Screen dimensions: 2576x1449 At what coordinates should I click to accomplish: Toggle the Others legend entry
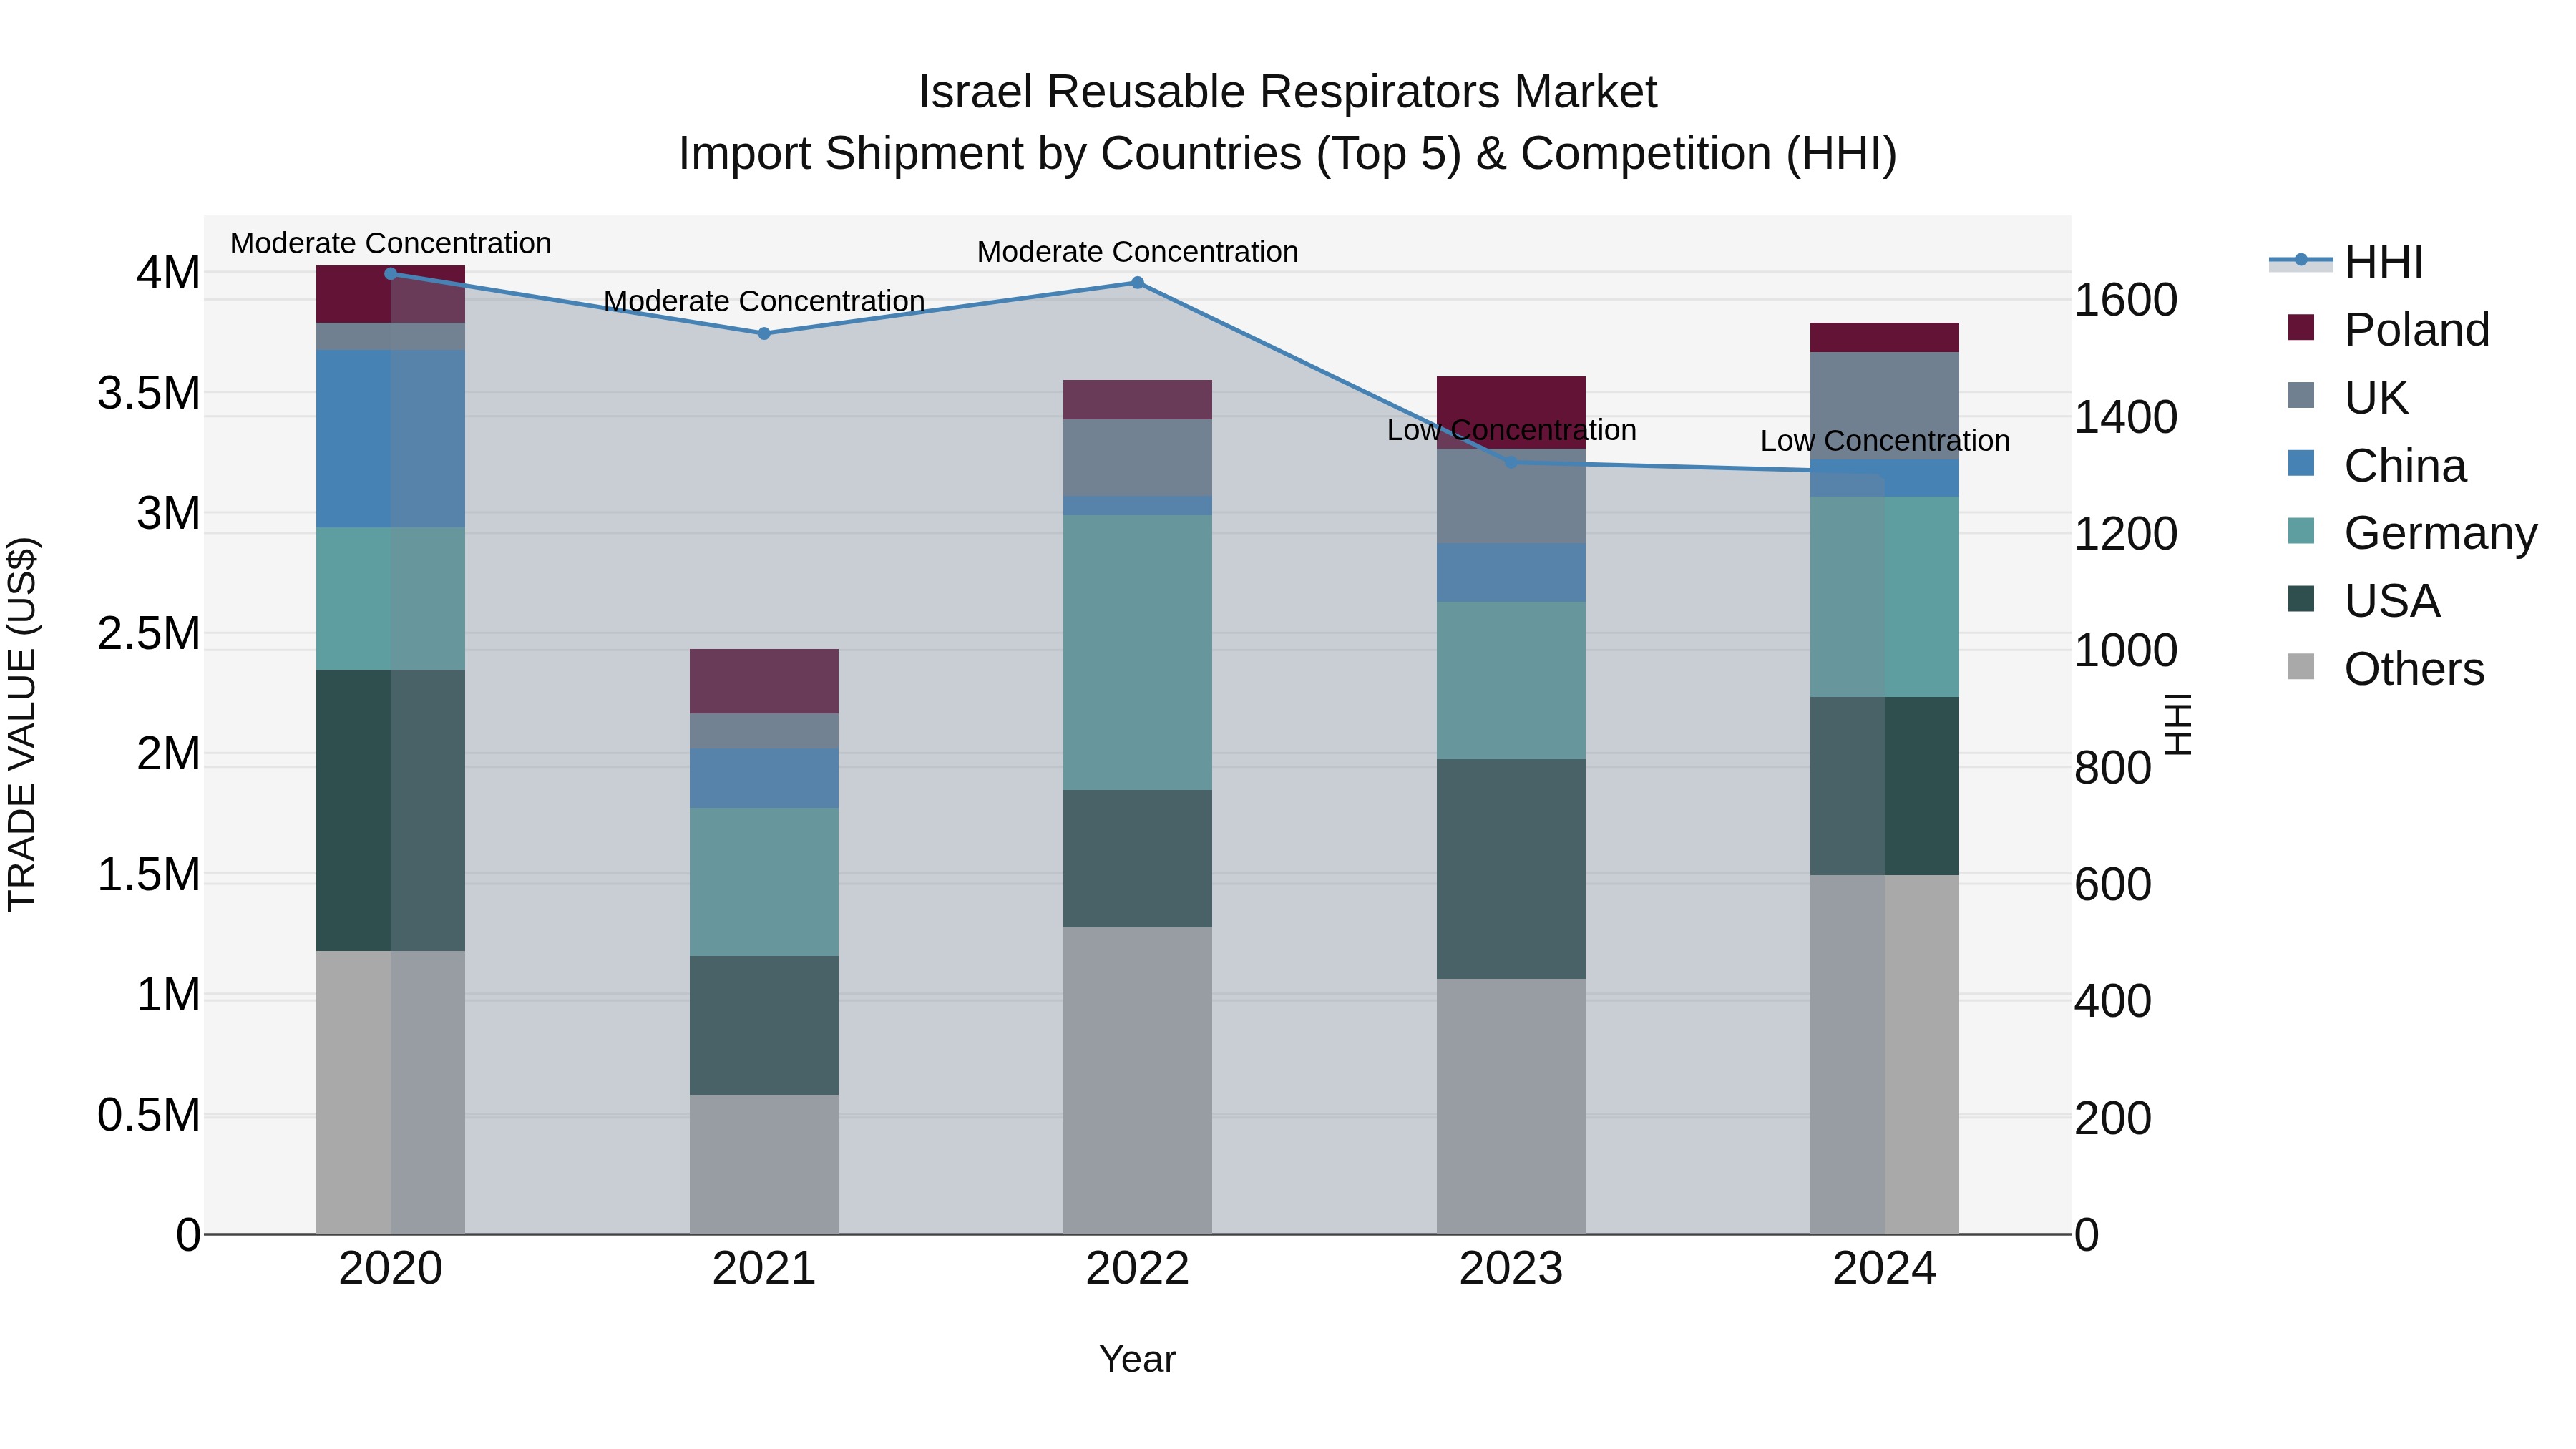tap(2386, 668)
